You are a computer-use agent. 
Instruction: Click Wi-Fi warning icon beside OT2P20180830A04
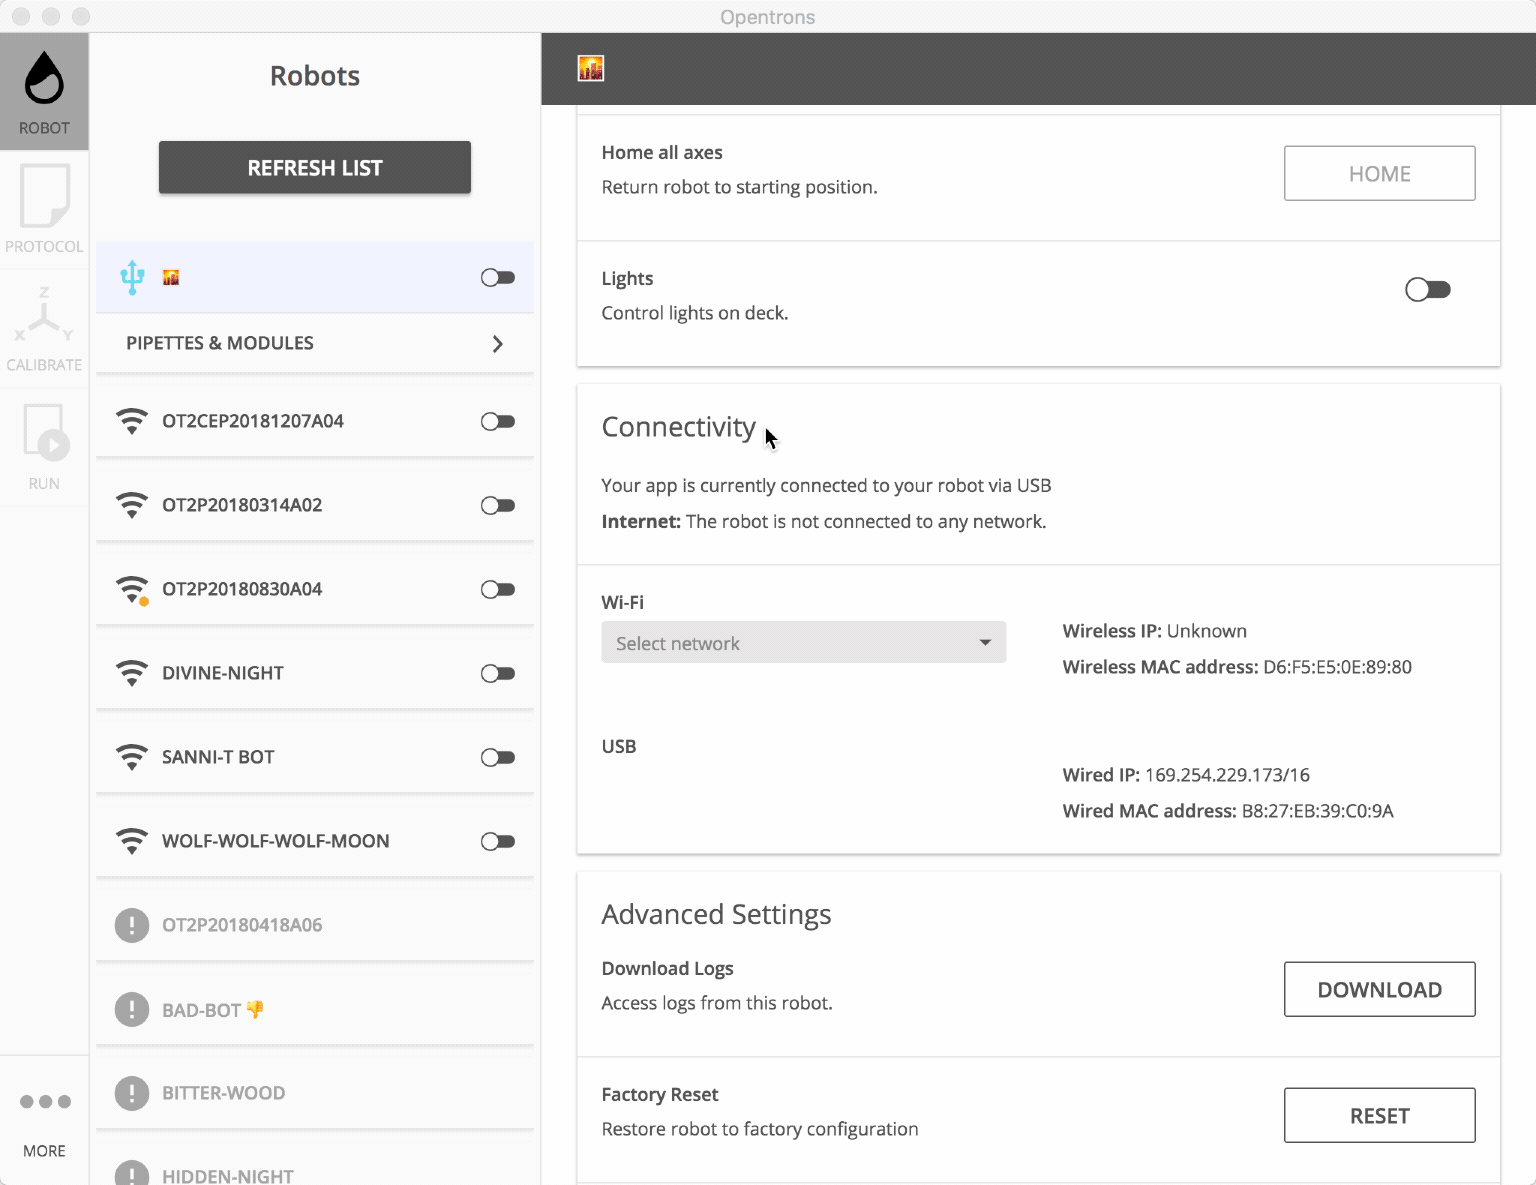pos(132,590)
